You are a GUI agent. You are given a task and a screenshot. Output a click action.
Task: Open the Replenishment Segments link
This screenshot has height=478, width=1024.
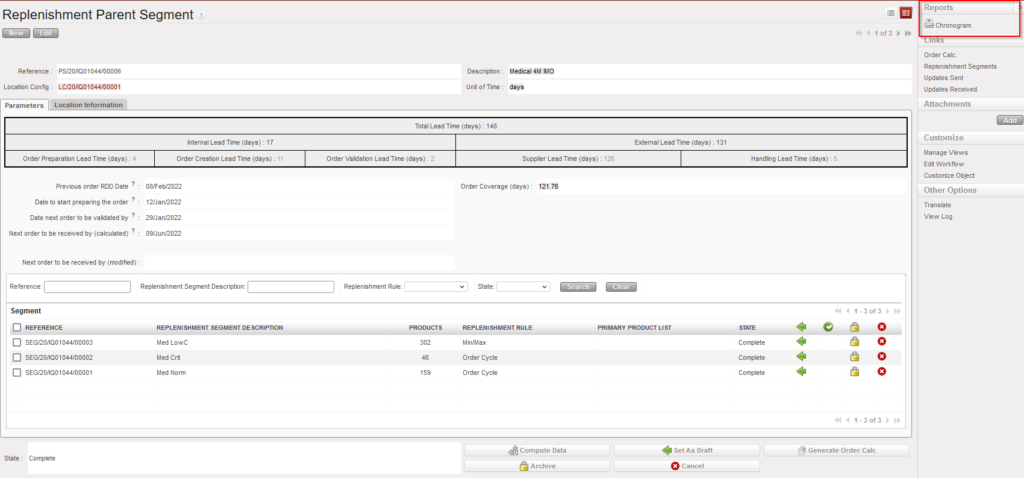click(x=960, y=66)
